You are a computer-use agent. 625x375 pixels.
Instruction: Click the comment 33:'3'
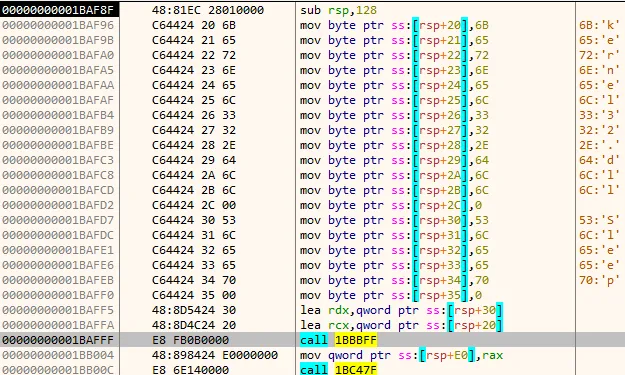[599, 115]
